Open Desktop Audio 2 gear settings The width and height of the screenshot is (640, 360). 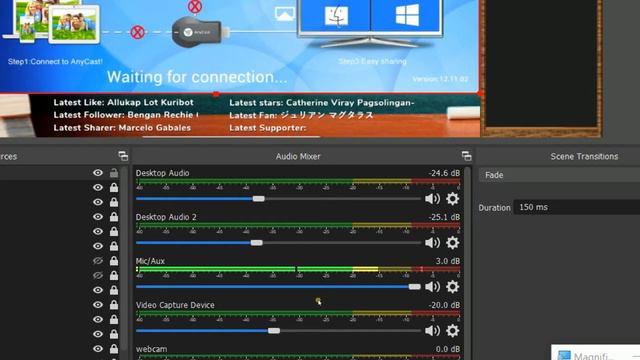452,243
